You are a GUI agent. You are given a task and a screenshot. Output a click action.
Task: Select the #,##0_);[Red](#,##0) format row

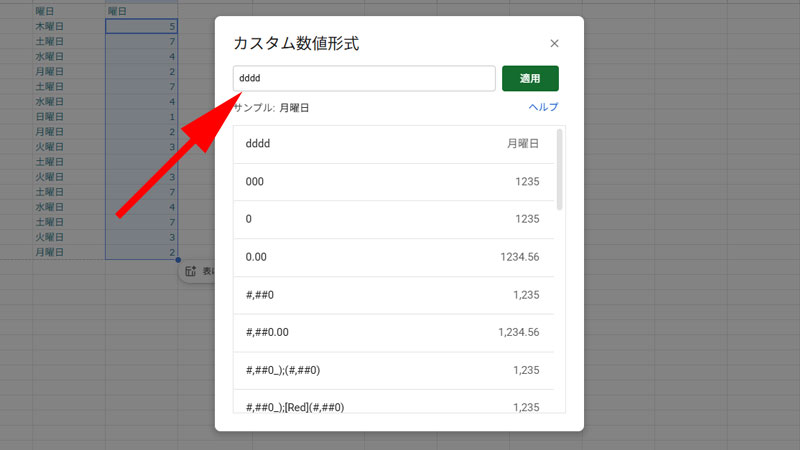393,402
